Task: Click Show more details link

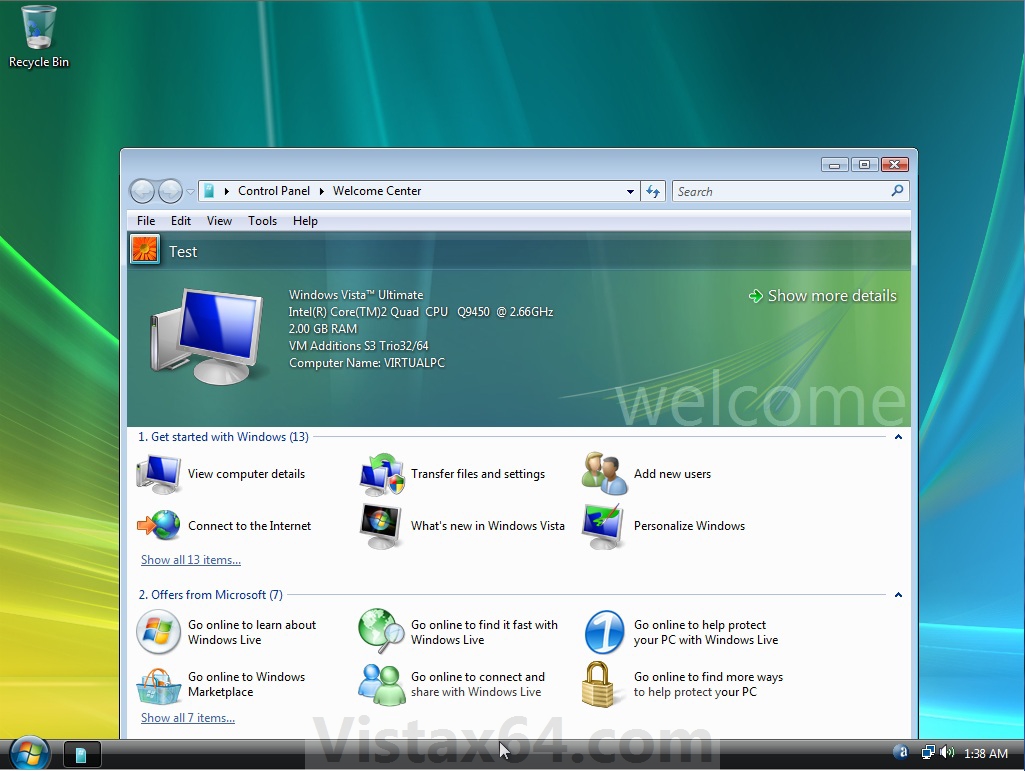Action: point(822,296)
